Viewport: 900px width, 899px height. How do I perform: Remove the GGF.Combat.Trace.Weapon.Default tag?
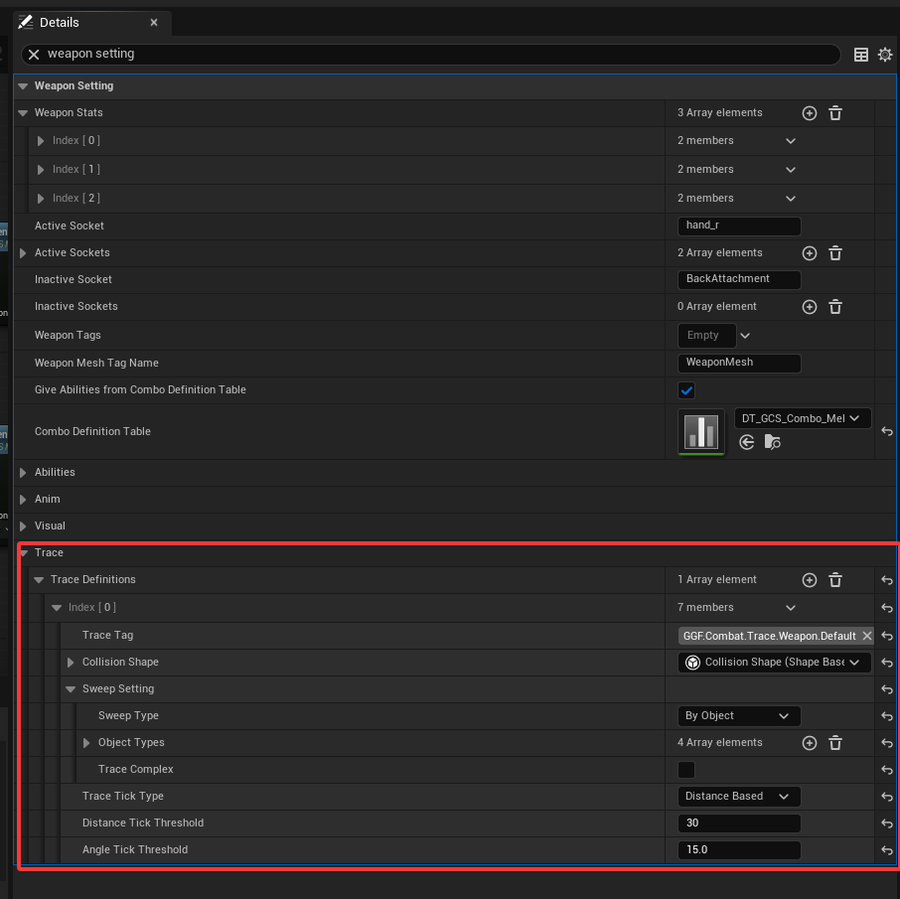click(x=867, y=636)
